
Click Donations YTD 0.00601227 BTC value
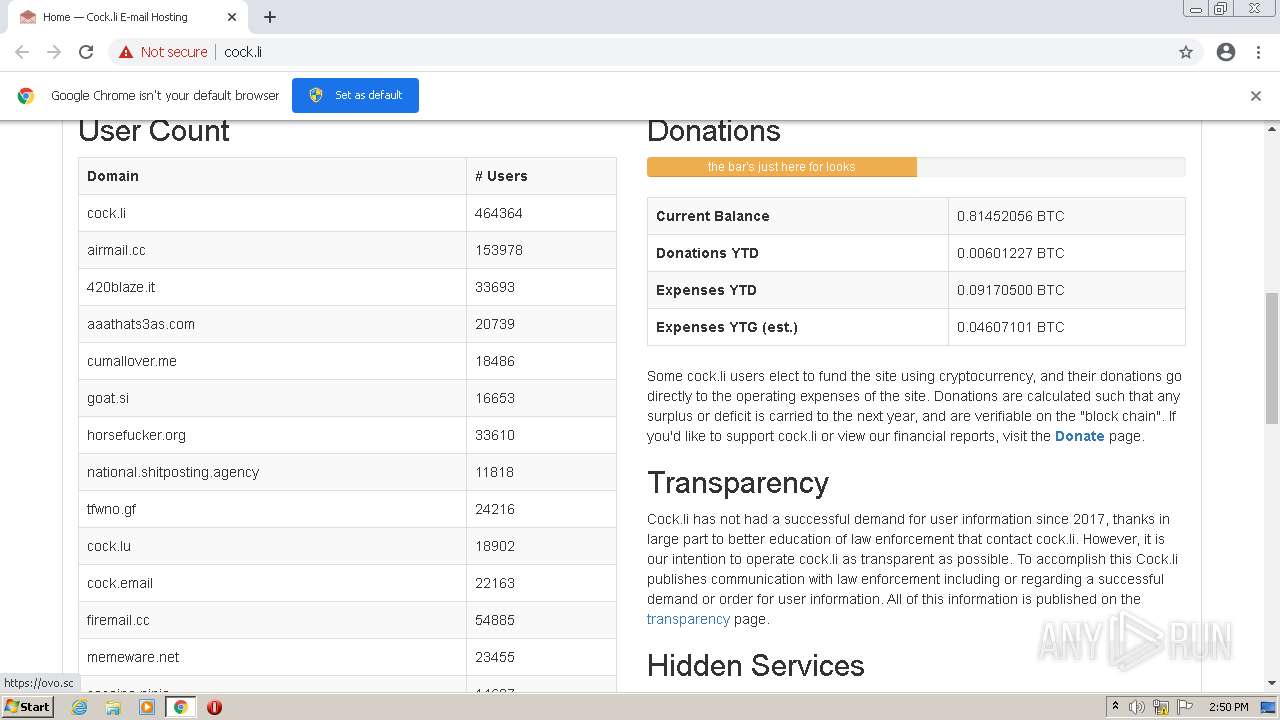[x=1010, y=253]
